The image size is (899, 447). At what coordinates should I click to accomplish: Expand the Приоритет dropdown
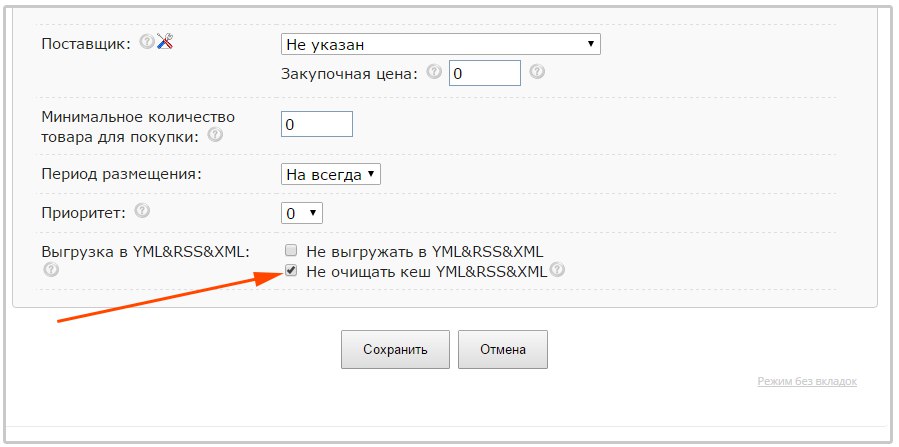point(302,213)
